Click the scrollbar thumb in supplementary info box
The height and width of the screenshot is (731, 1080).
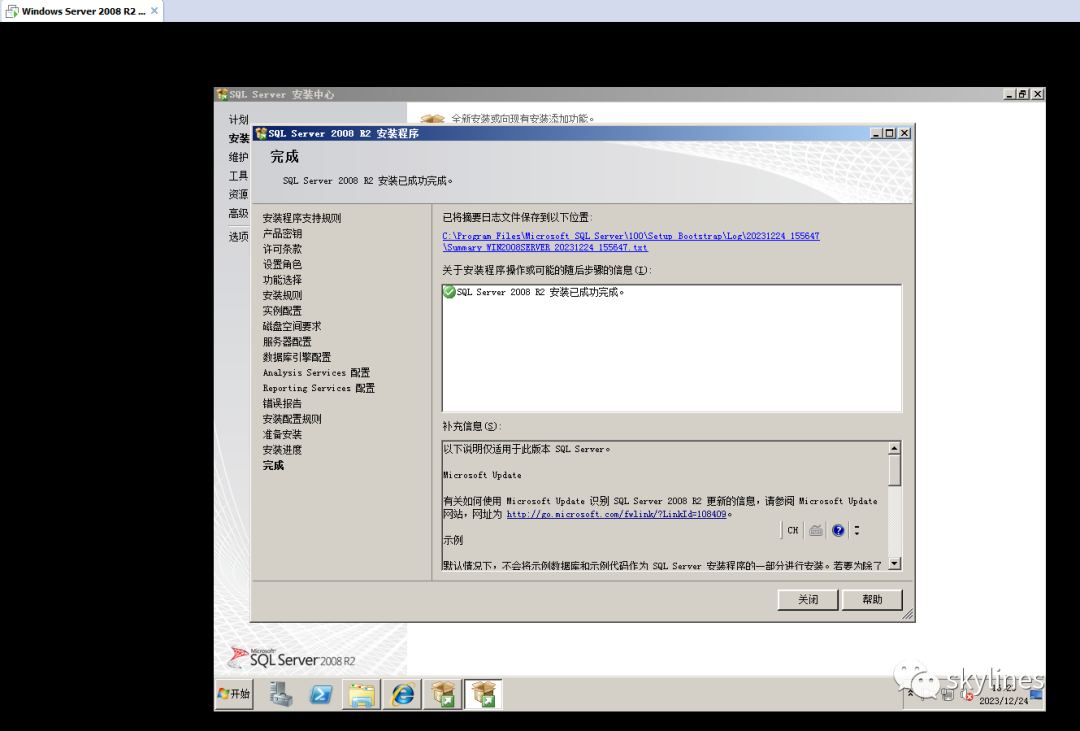894,471
